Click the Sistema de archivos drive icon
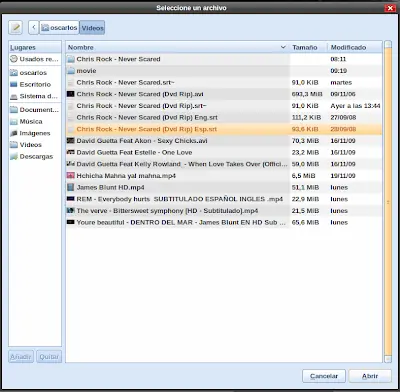The width and height of the screenshot is (400, 392). point(14,96)
